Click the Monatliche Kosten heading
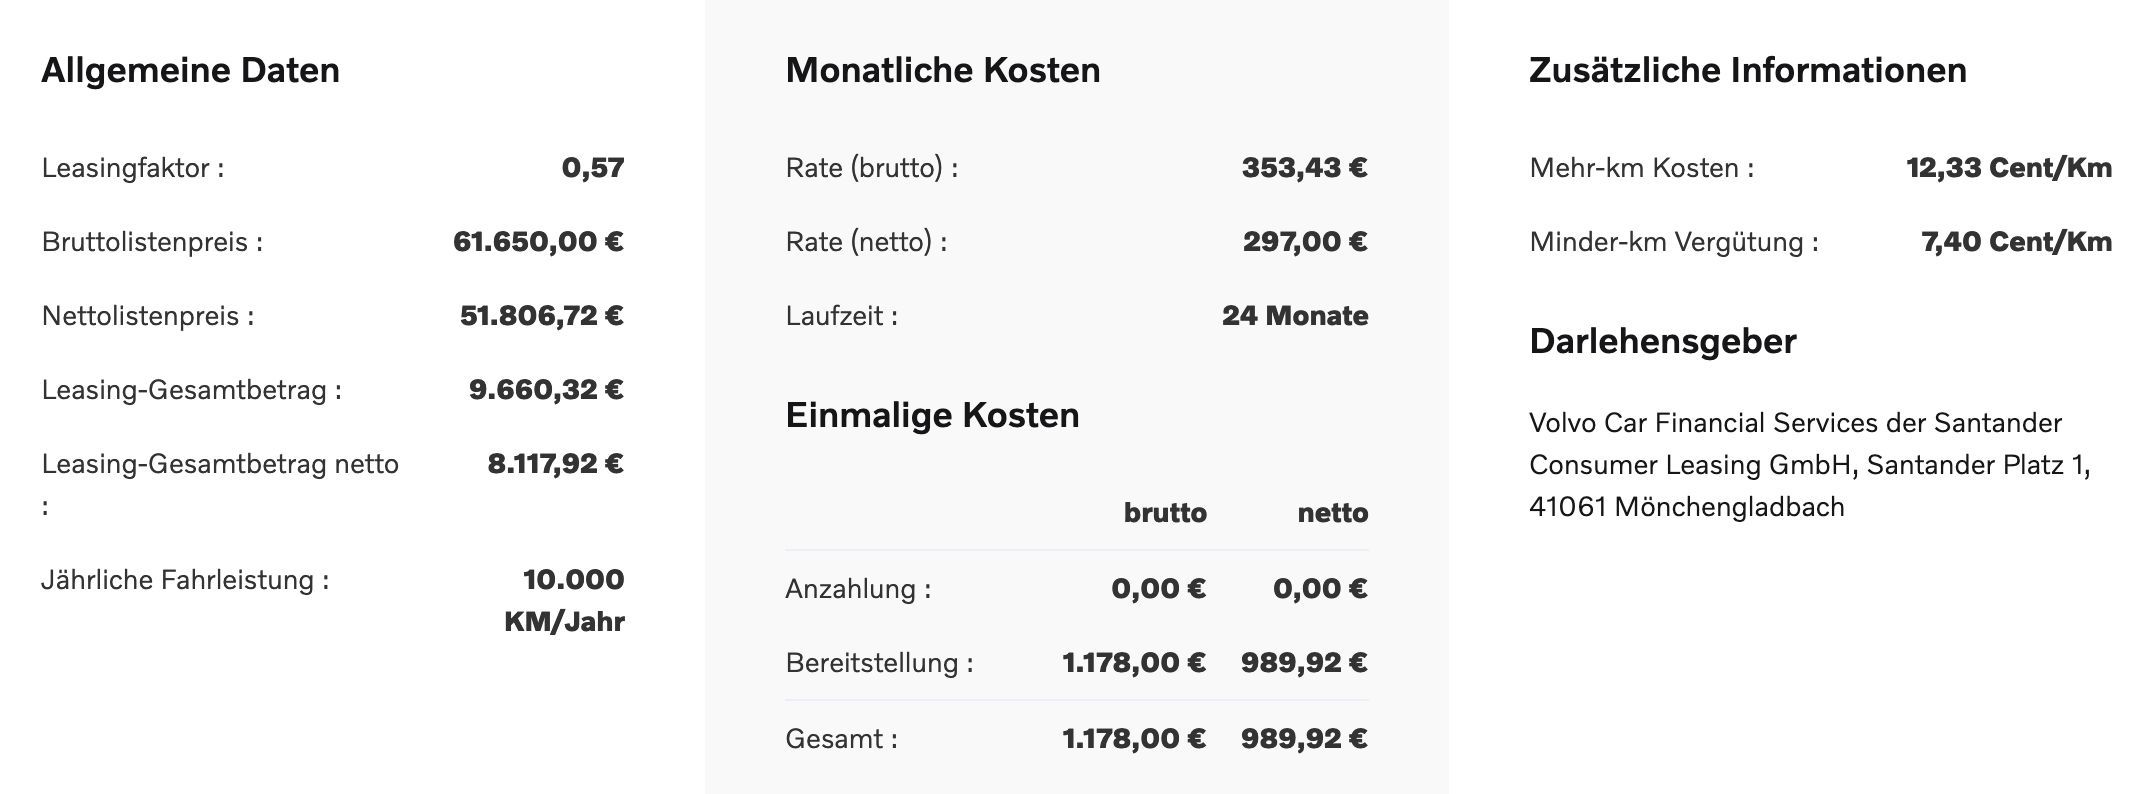 [943, 71]
